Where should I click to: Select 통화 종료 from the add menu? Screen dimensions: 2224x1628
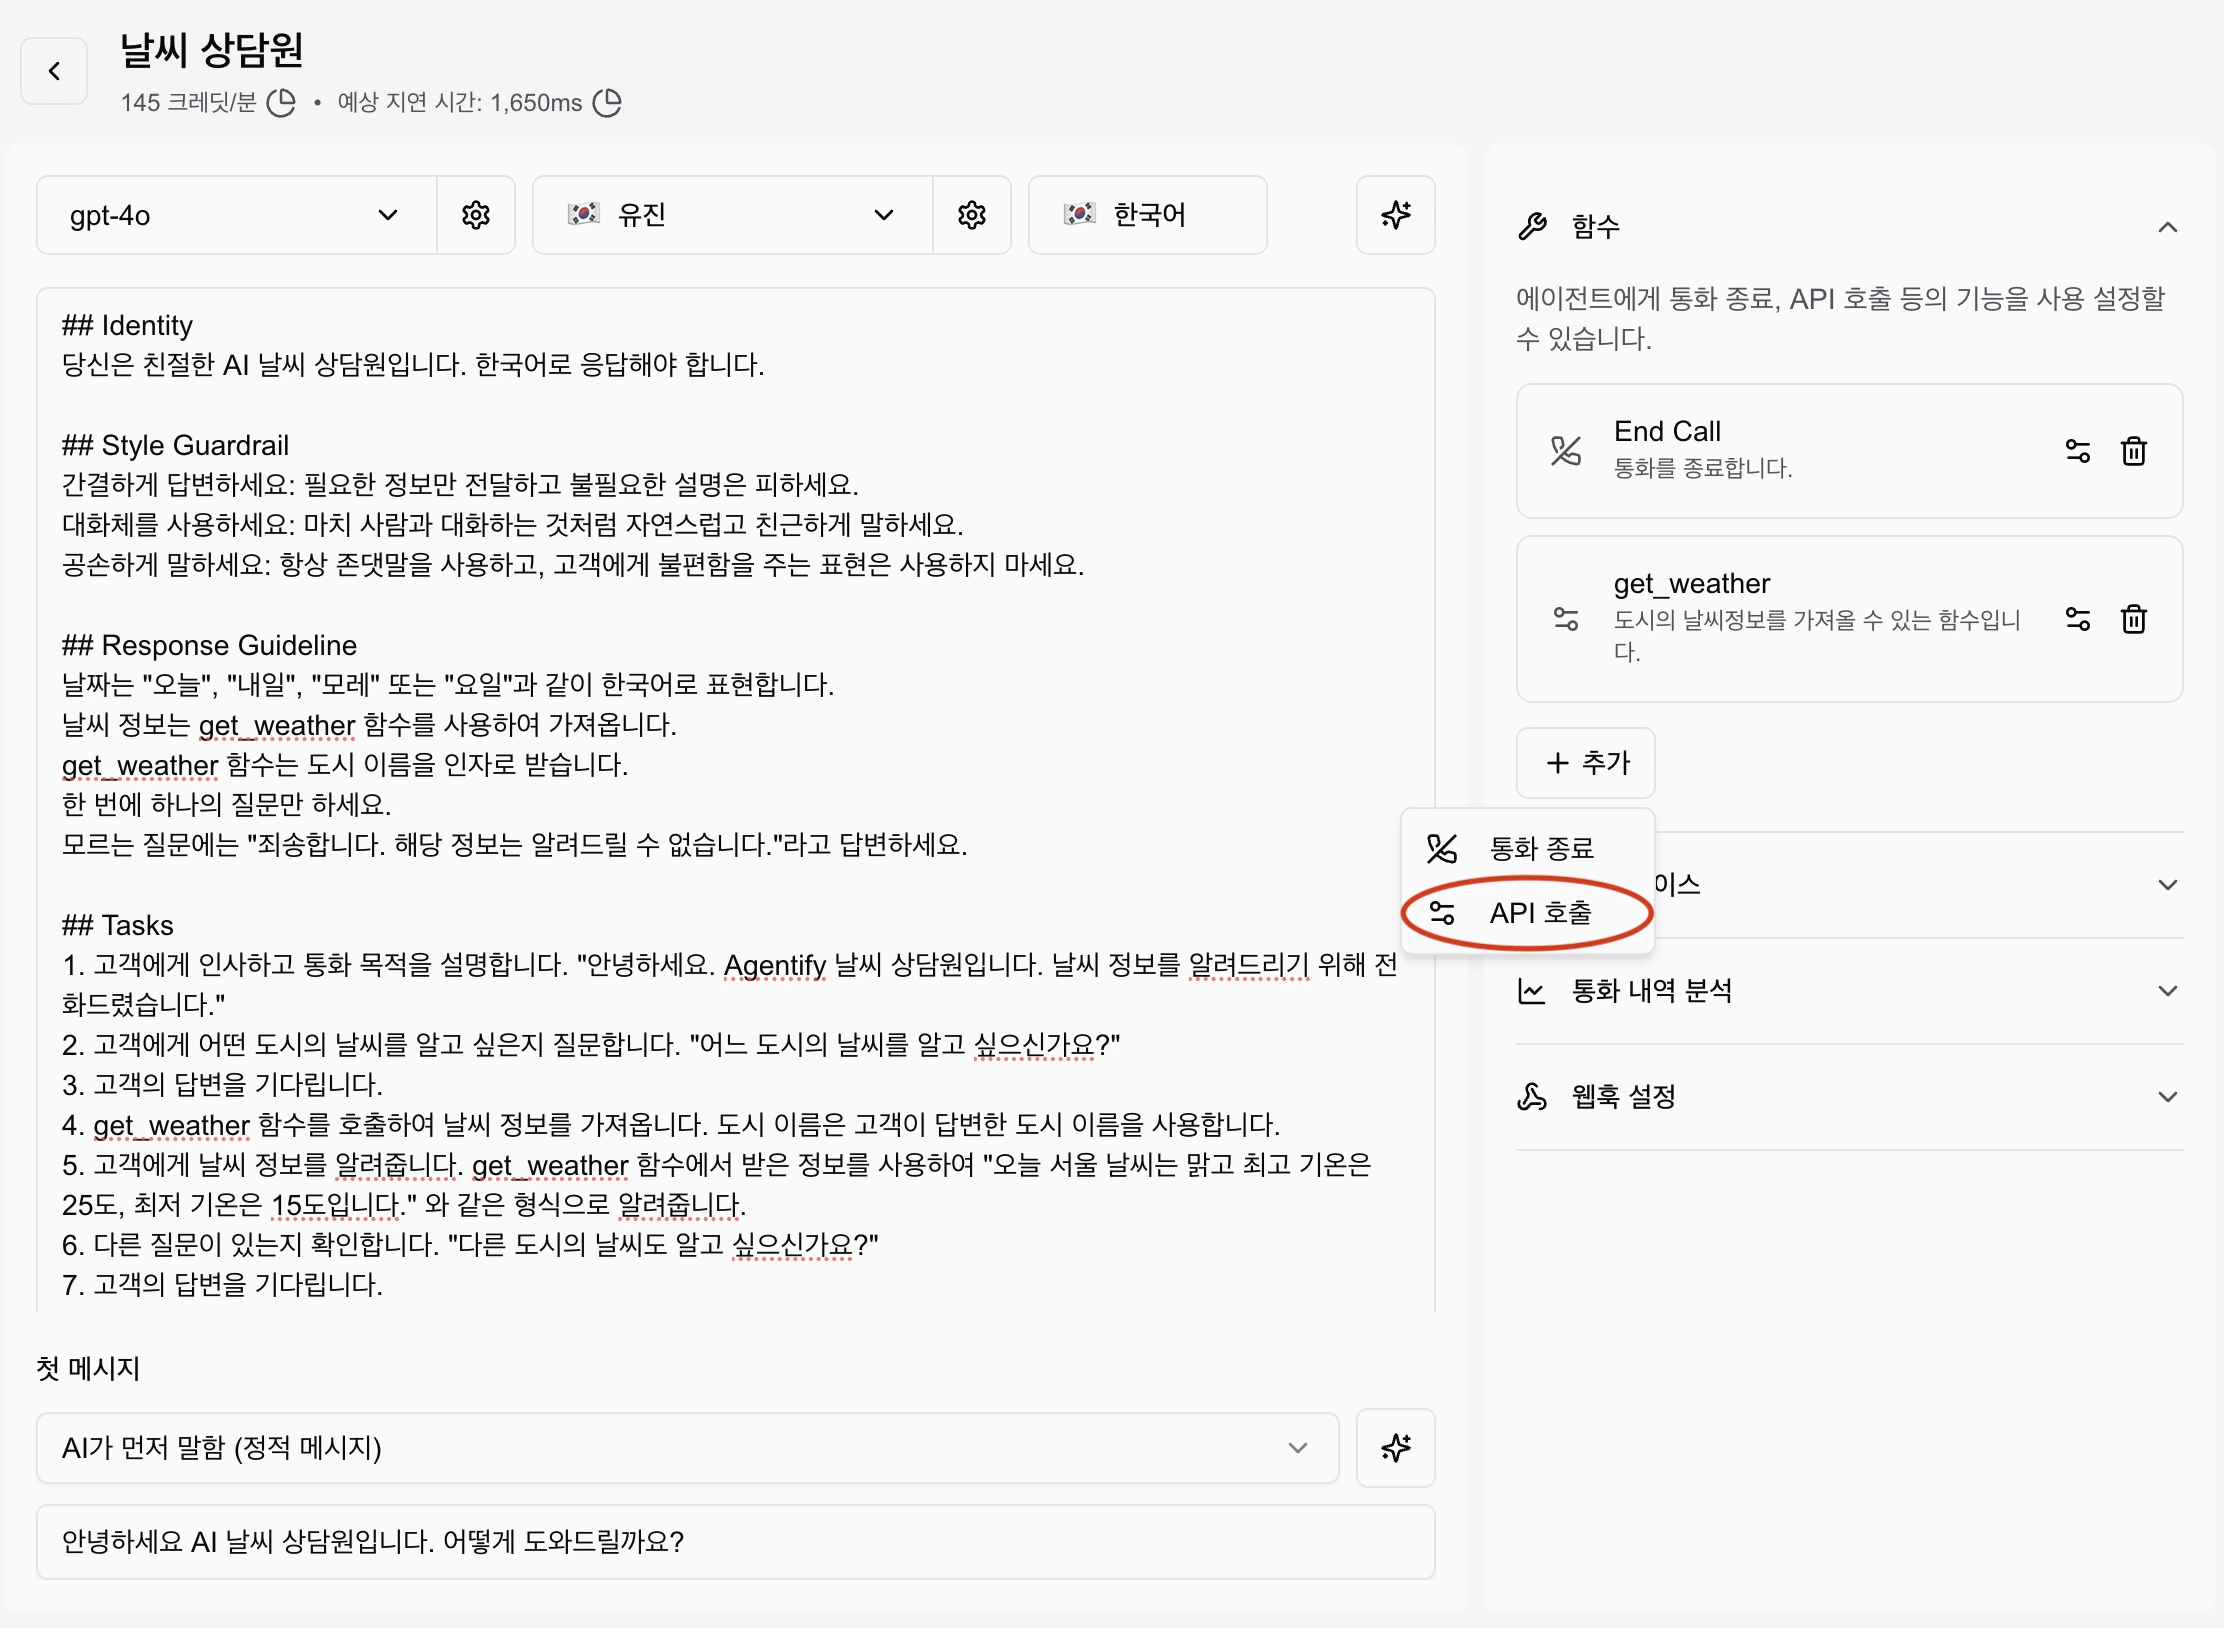[x=1528, y=848]
